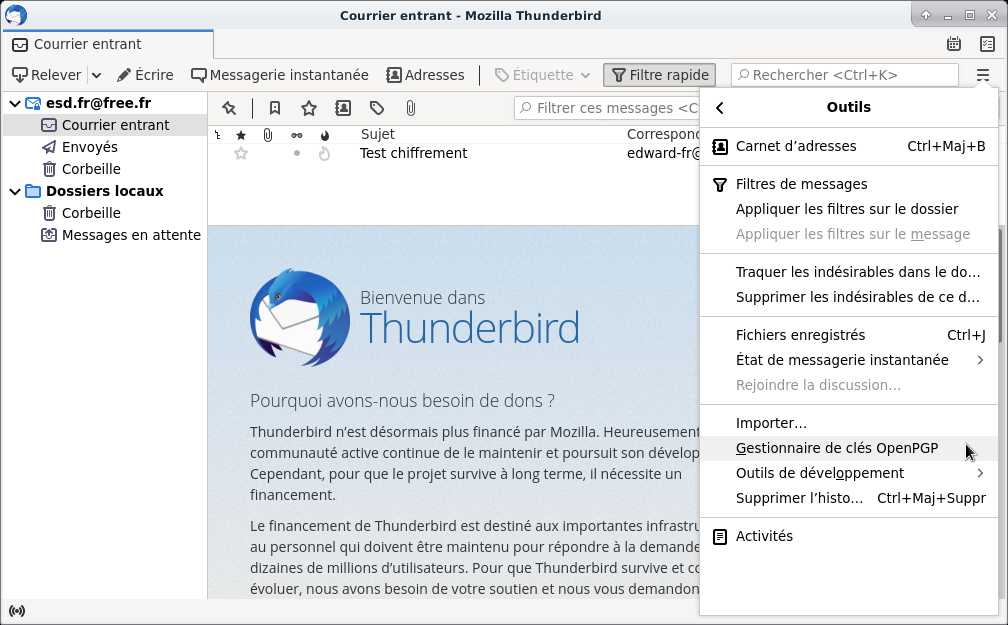Screen dimensions: 1008x625
Task: Filter messages with attachments paperclip icon
Action: (411, 108)
